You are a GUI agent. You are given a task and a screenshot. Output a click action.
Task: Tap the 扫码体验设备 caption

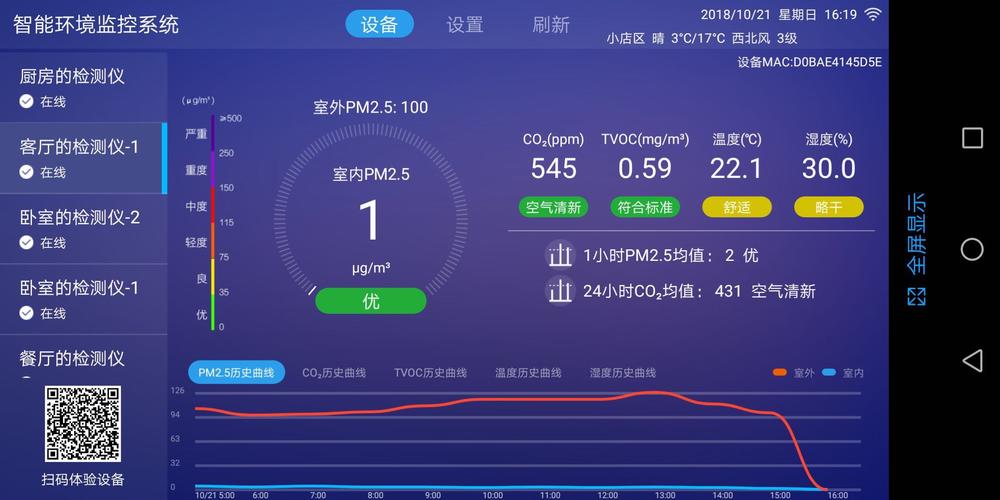[83, 480]
